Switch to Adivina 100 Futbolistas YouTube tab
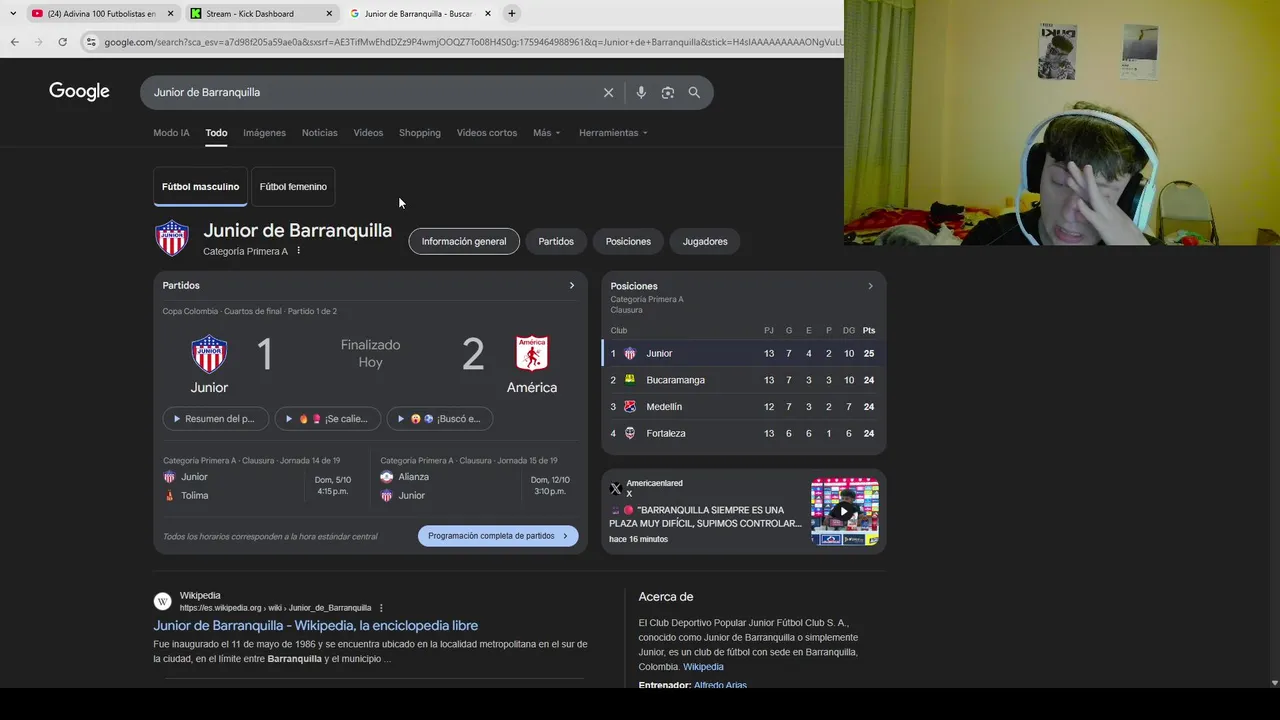 [x=102, y=14]
